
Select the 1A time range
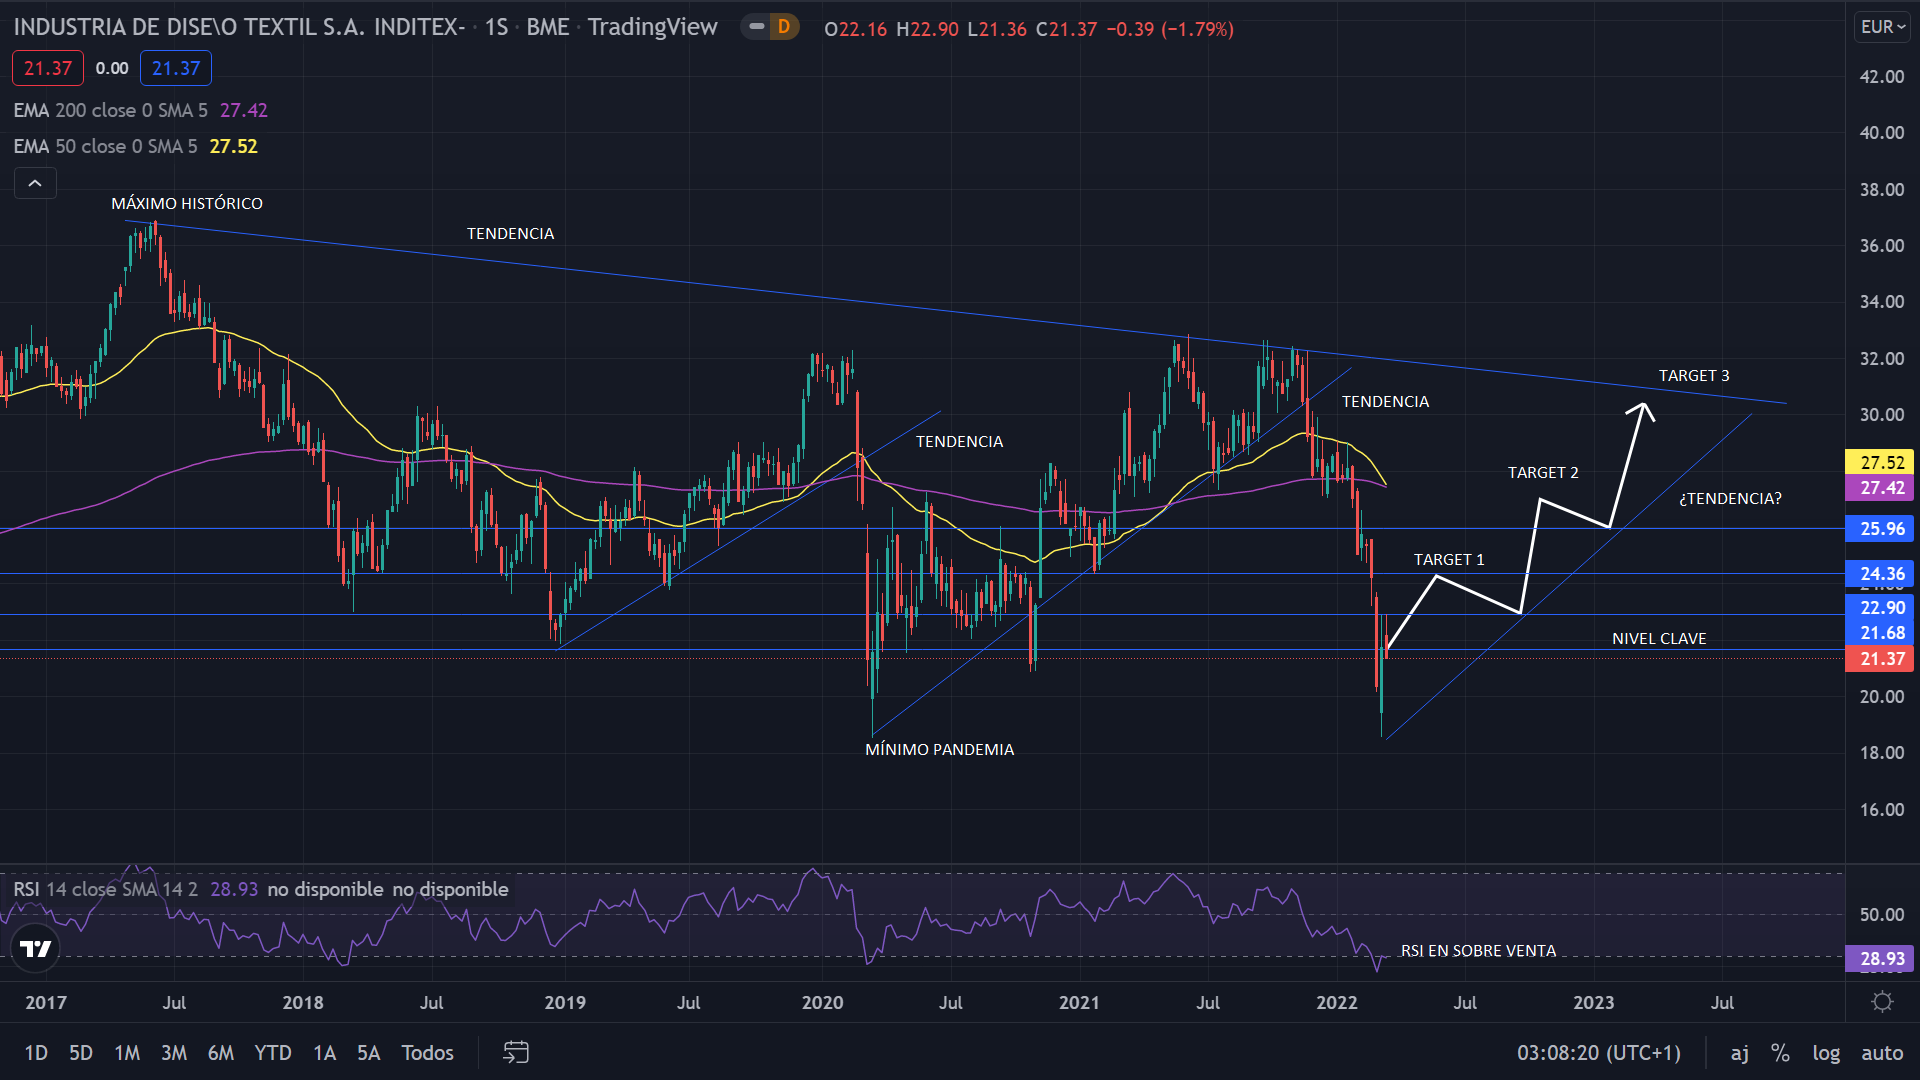click(x=324, y=1053)
